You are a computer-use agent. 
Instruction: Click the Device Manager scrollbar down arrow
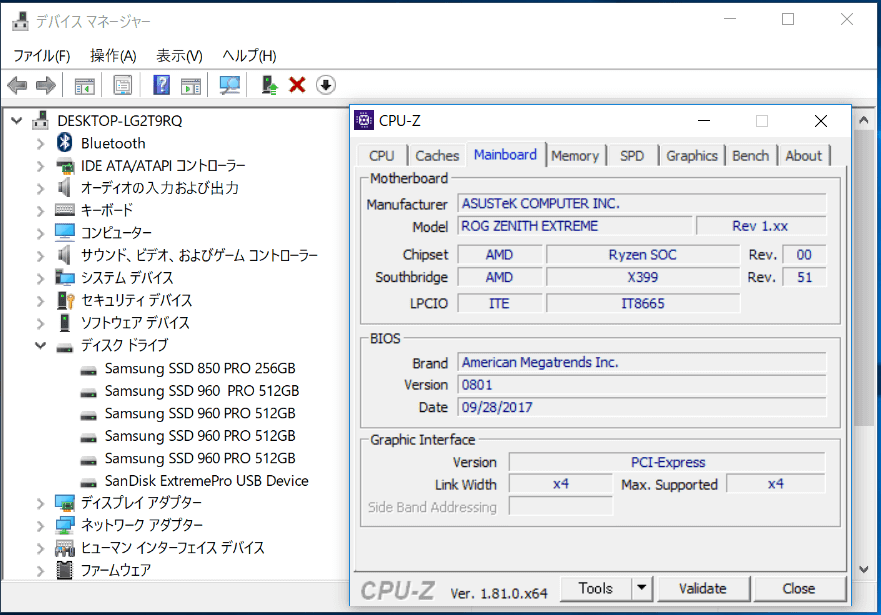pos(864,570)
